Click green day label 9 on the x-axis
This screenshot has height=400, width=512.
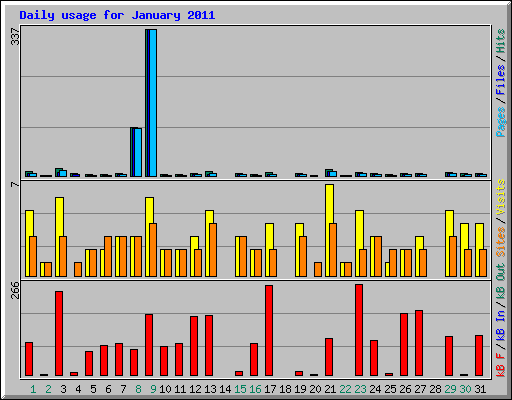[x=153, y=389]
